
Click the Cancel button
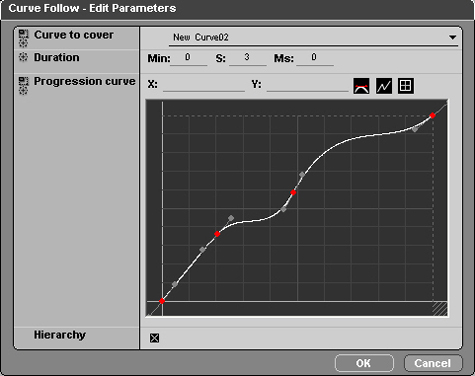tap(433, 363)
